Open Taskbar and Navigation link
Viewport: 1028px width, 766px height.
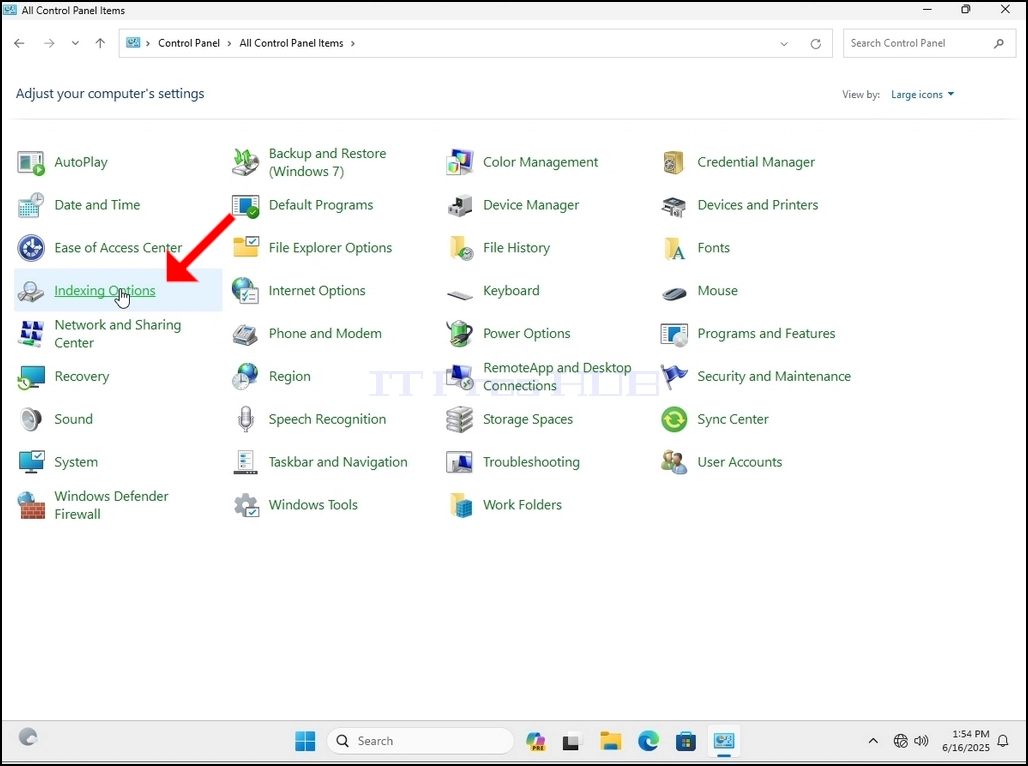[338, 462]
